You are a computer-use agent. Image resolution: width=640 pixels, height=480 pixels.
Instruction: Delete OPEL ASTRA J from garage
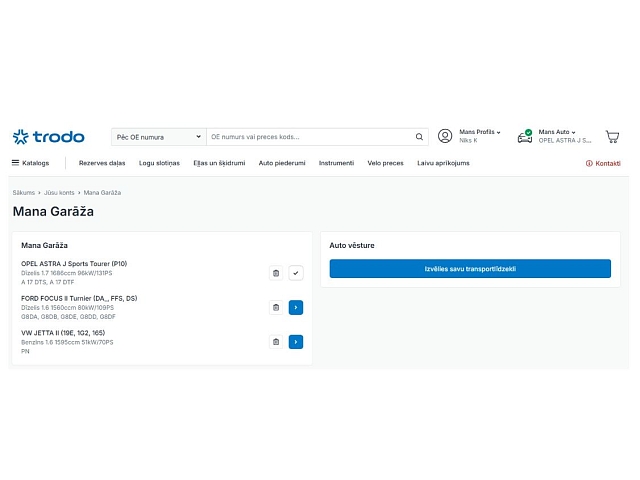click(276, 273)
